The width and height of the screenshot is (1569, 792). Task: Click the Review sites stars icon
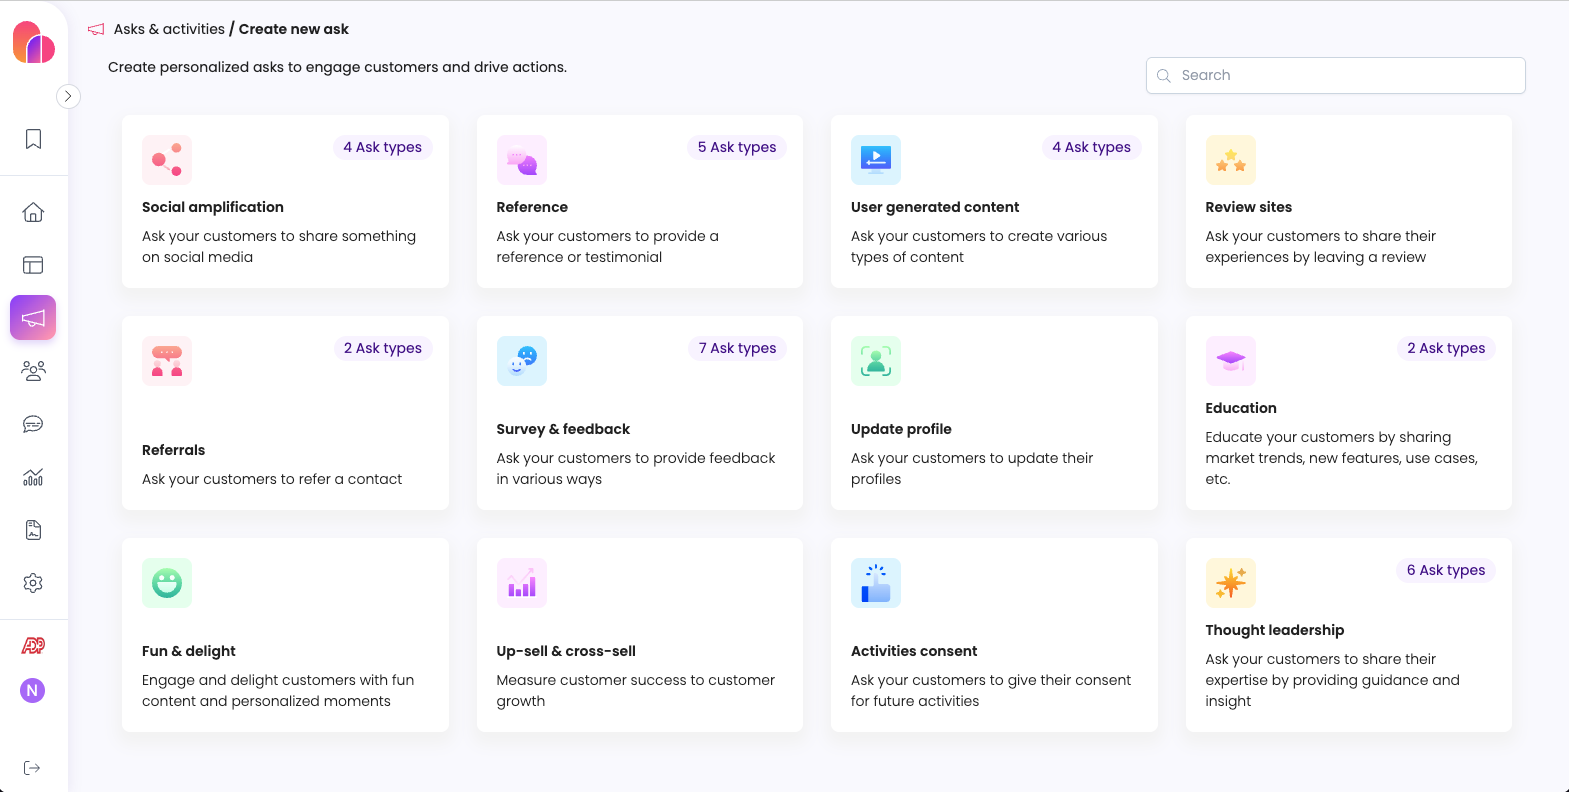click(1231, 160)
